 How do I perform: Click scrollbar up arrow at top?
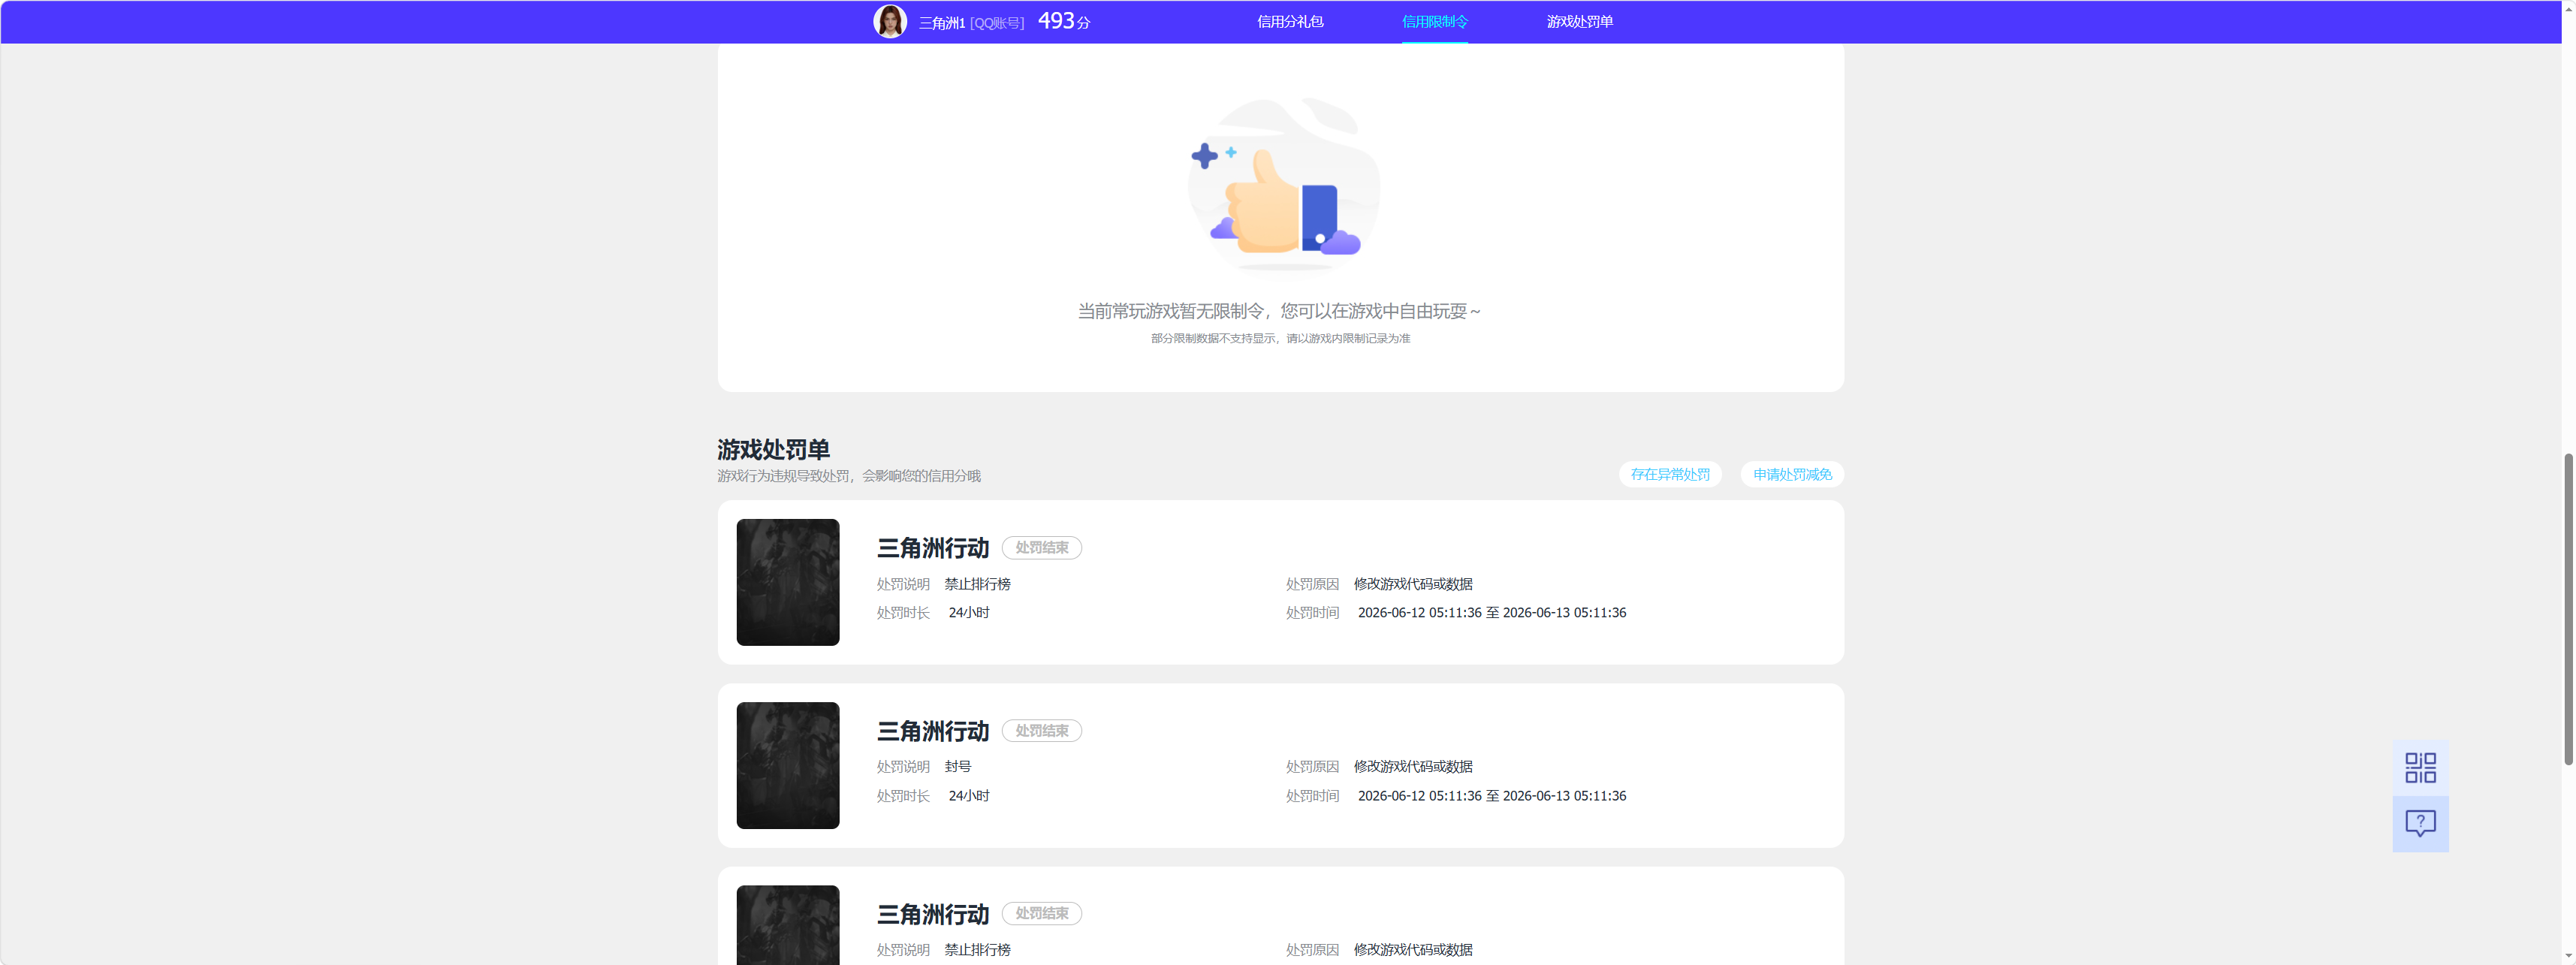point(2568,8)
